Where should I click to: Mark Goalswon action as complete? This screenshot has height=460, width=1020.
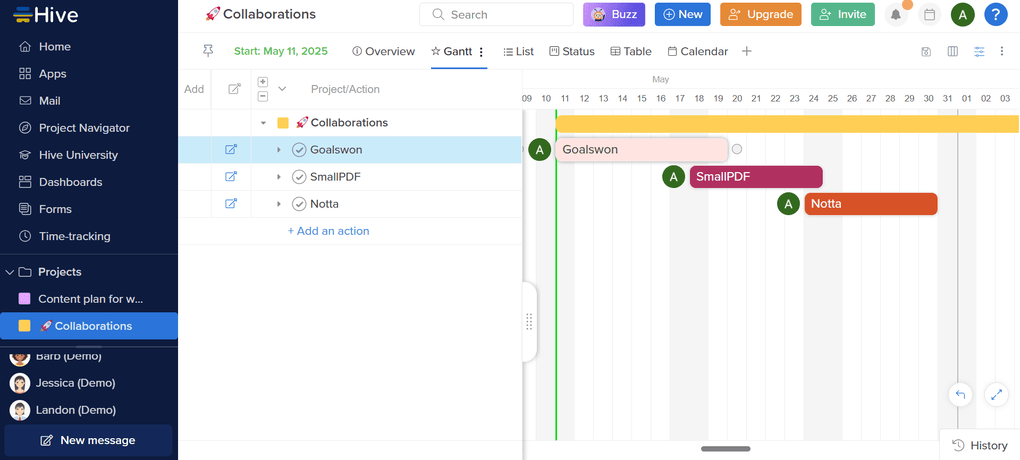(x=299, y=150)
